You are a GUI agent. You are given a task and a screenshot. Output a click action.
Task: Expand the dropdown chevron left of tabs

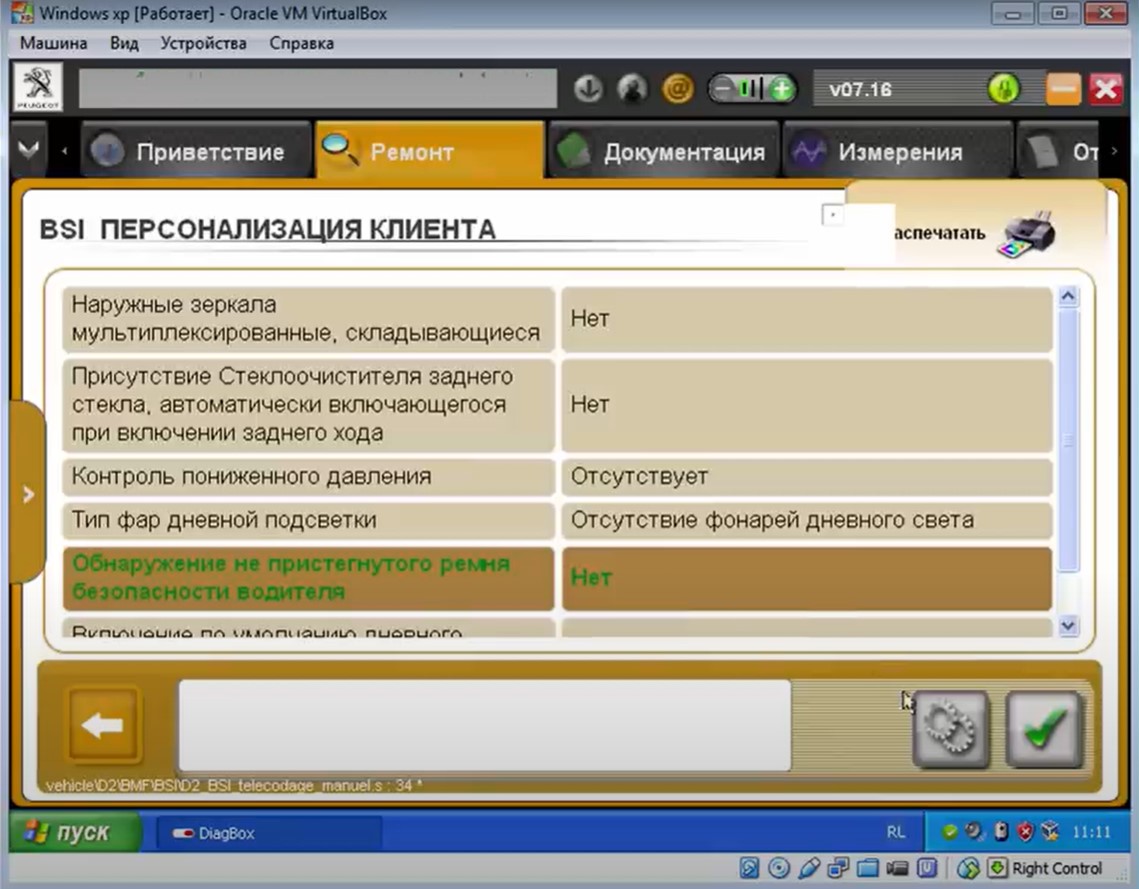pyautogui.click(x=28, y=150)
